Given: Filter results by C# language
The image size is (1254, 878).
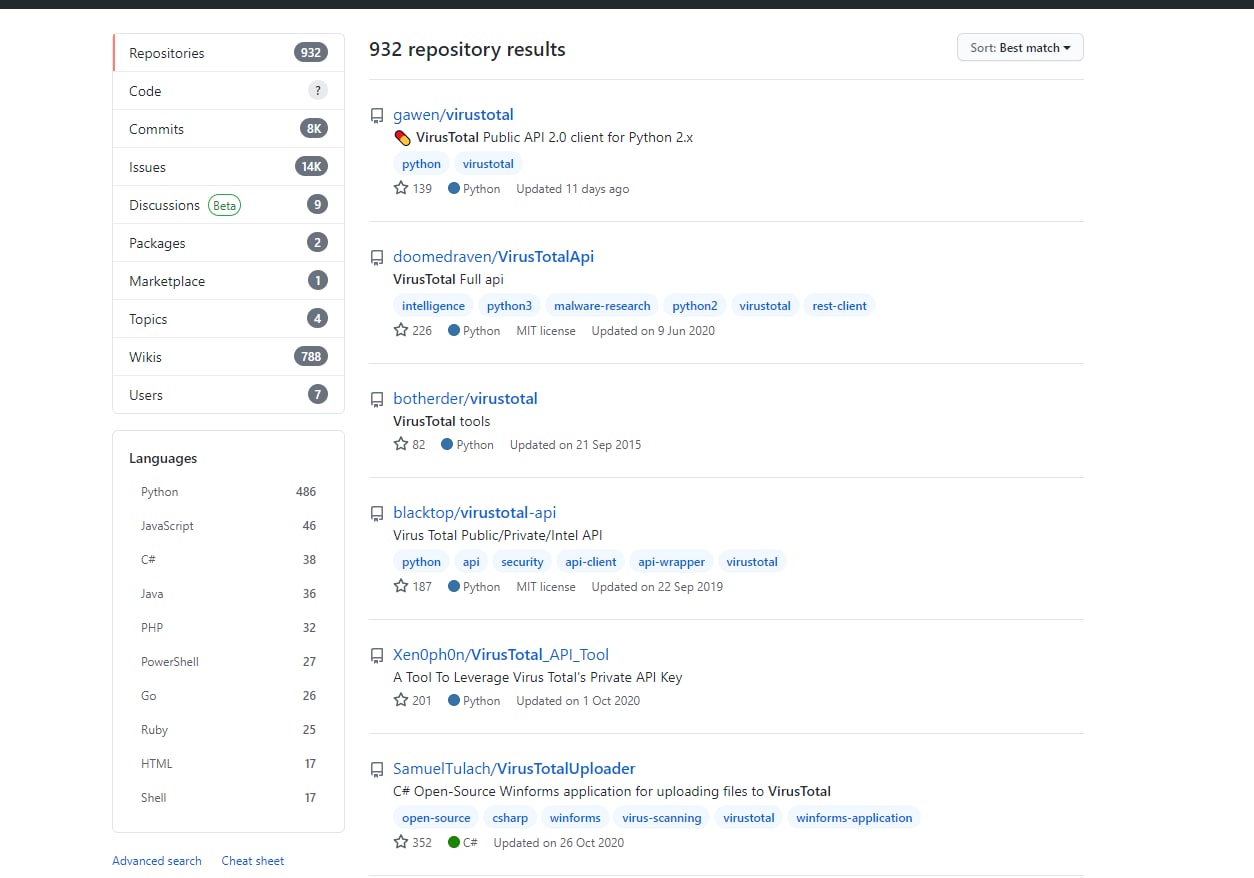Looking at the screenshot, I should (228, 560).
